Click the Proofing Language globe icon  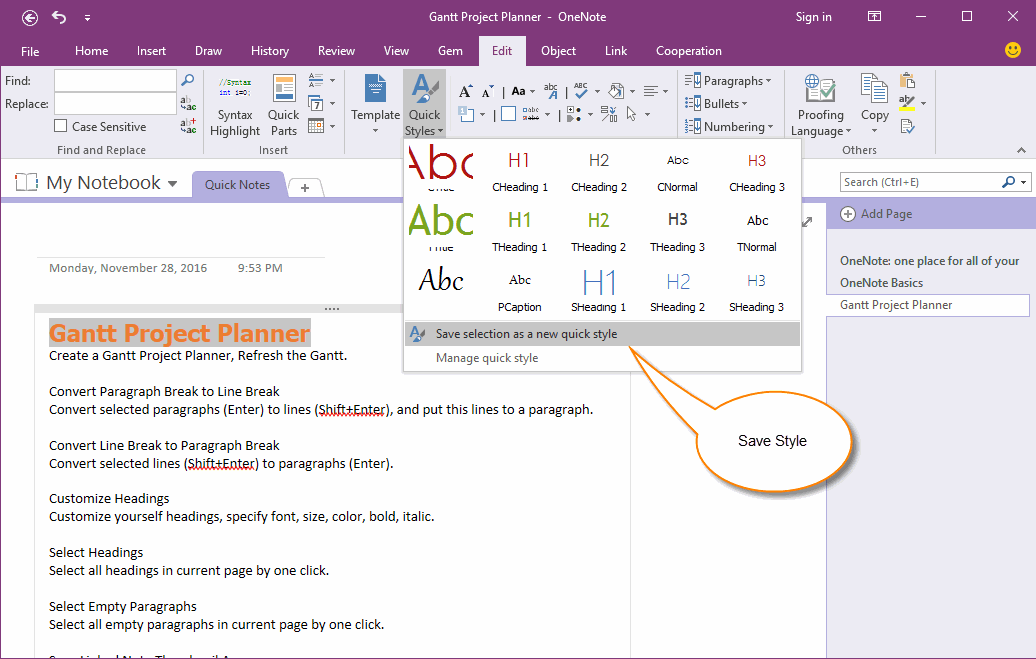[x=820, y=89]
